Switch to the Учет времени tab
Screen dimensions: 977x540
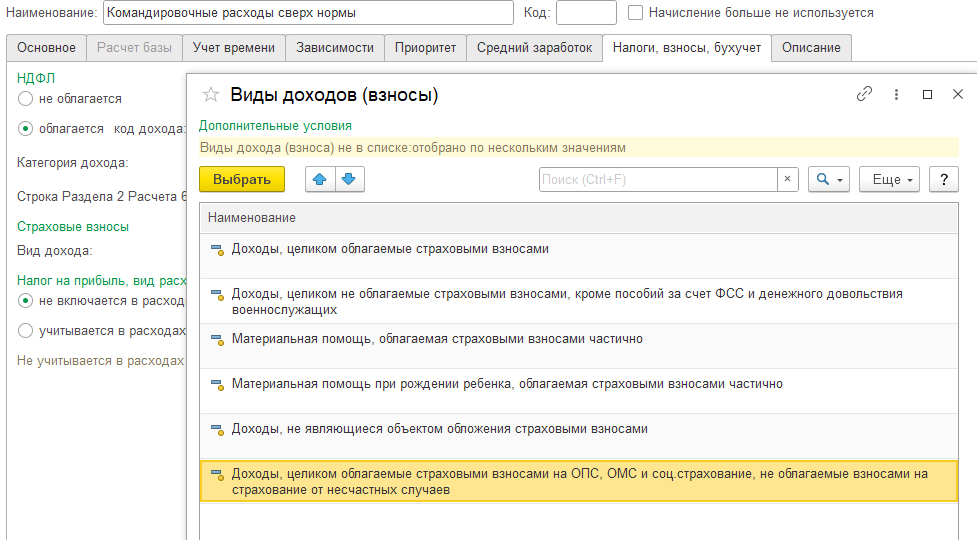(x=234, y=48)
